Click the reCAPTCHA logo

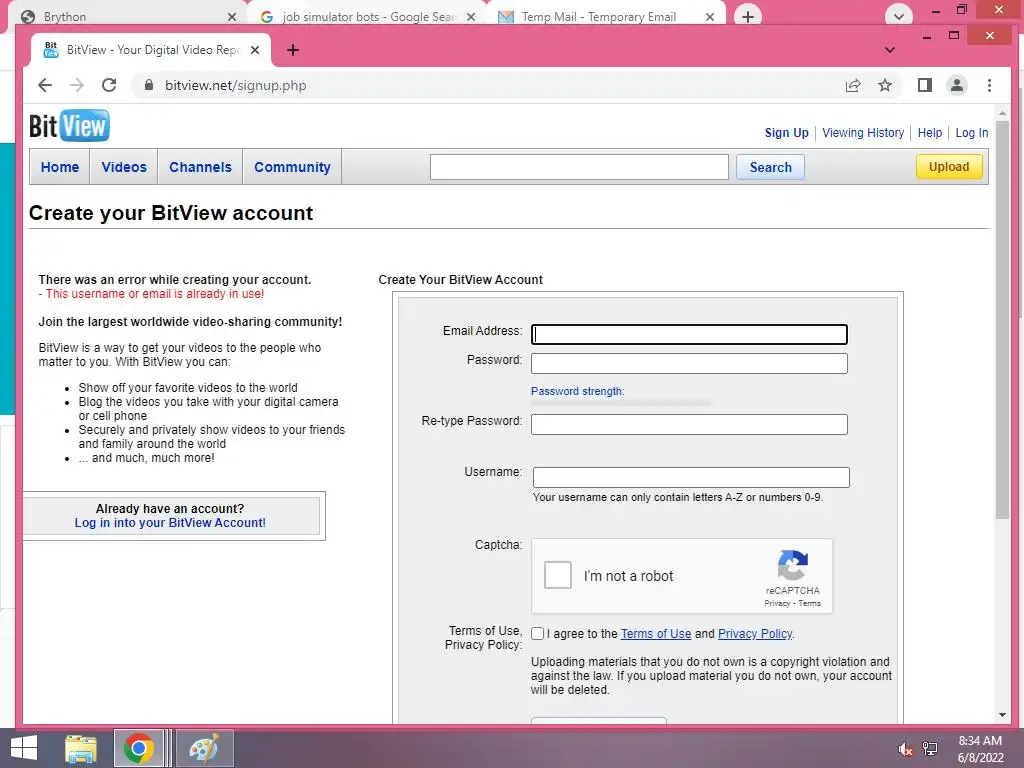pos(792,565)
